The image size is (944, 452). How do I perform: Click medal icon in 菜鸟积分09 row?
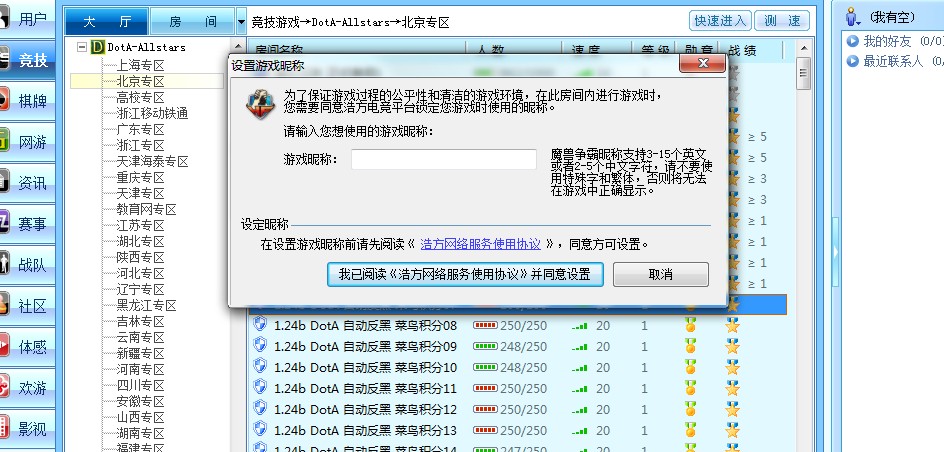tap(691, 346)
